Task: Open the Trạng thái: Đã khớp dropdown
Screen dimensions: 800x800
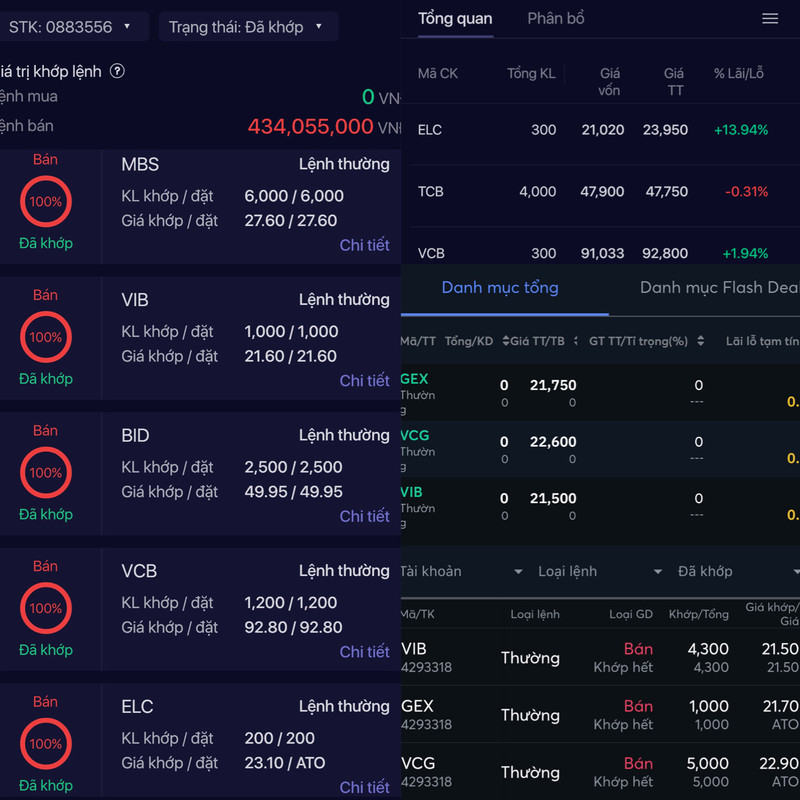Action: click(248, 27)
